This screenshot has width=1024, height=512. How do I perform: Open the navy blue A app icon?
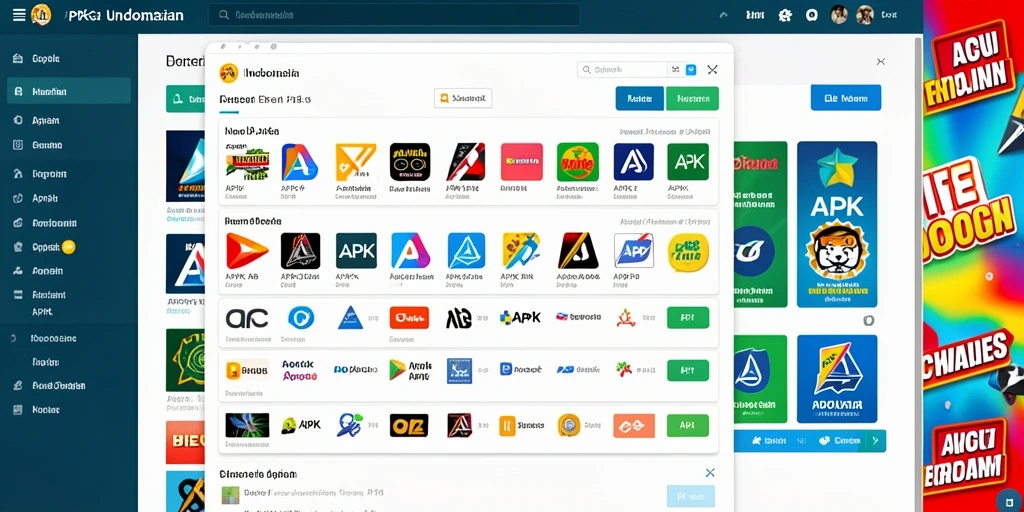[633, 162]
